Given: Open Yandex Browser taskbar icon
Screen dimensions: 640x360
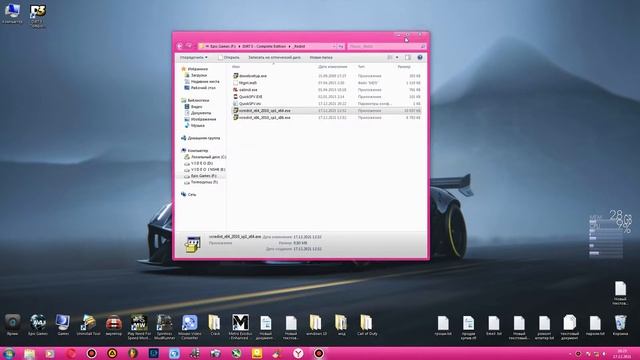Looking at the screenshot, I should (298, 353).
